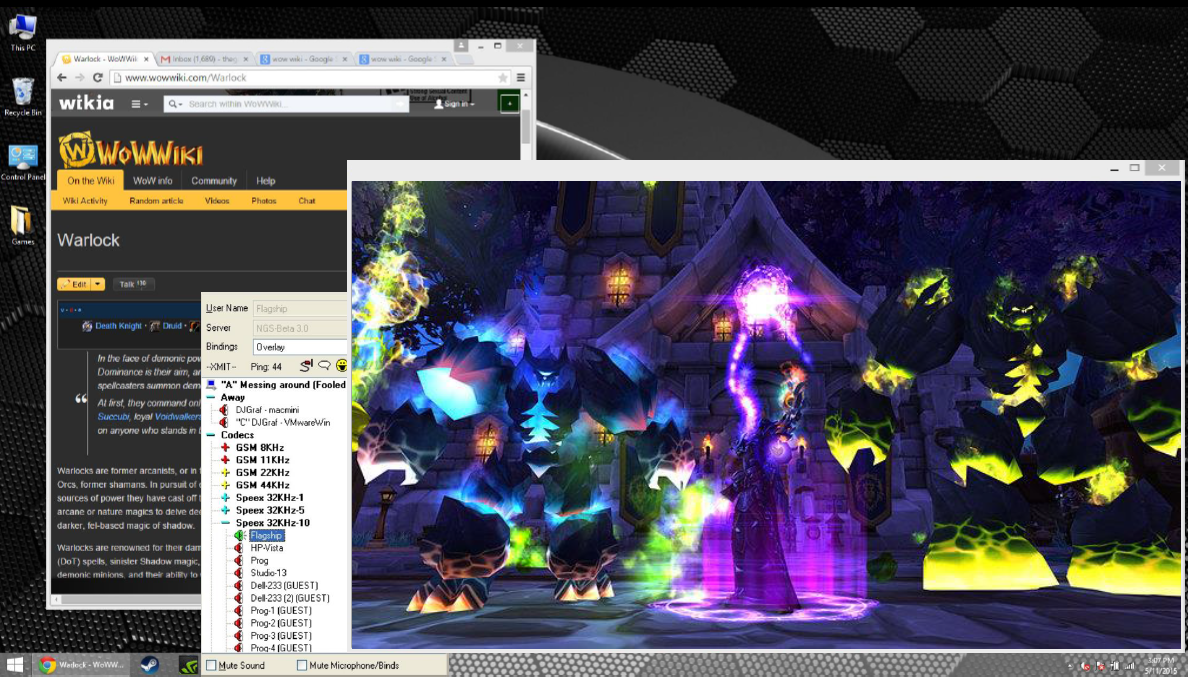Click the WoWWiki logo image

pyautogui.click(x=131, y=150)
